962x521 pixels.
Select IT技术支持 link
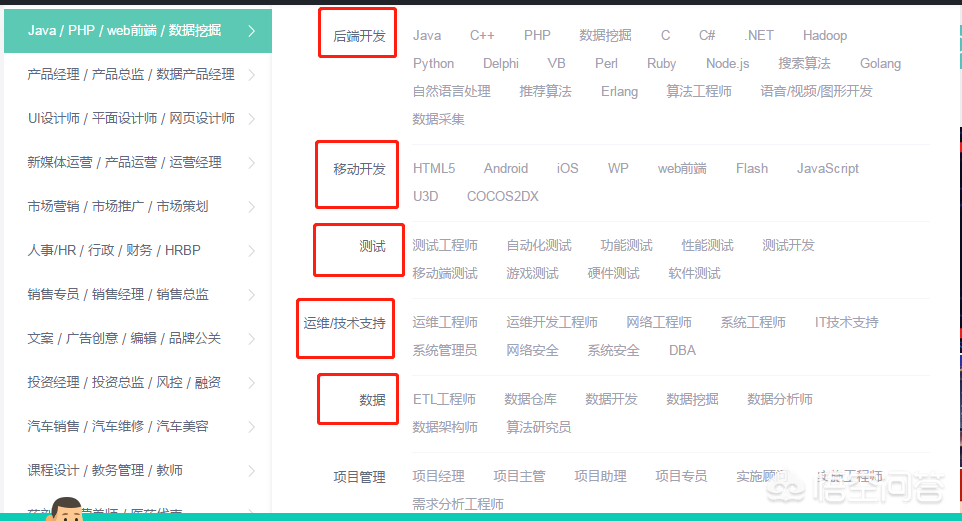(x=847, y=322)
